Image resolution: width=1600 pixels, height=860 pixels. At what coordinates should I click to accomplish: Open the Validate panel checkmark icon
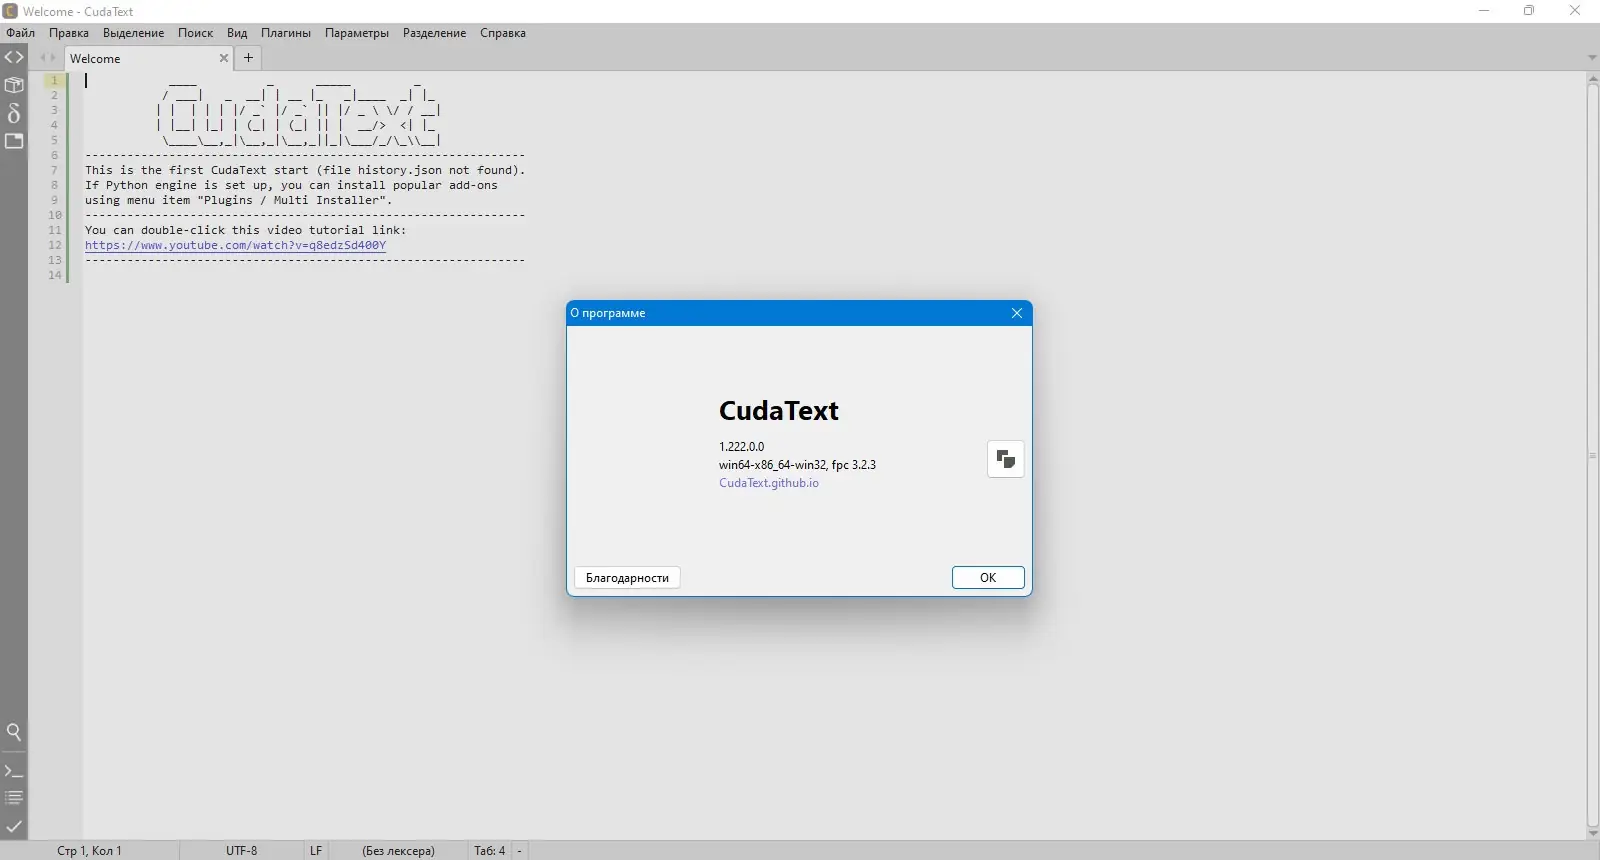[14, 826]
